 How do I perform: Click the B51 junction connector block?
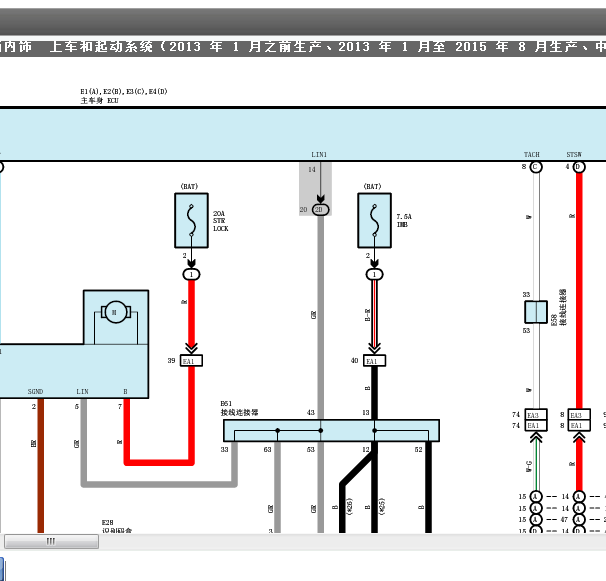point(331,430)
